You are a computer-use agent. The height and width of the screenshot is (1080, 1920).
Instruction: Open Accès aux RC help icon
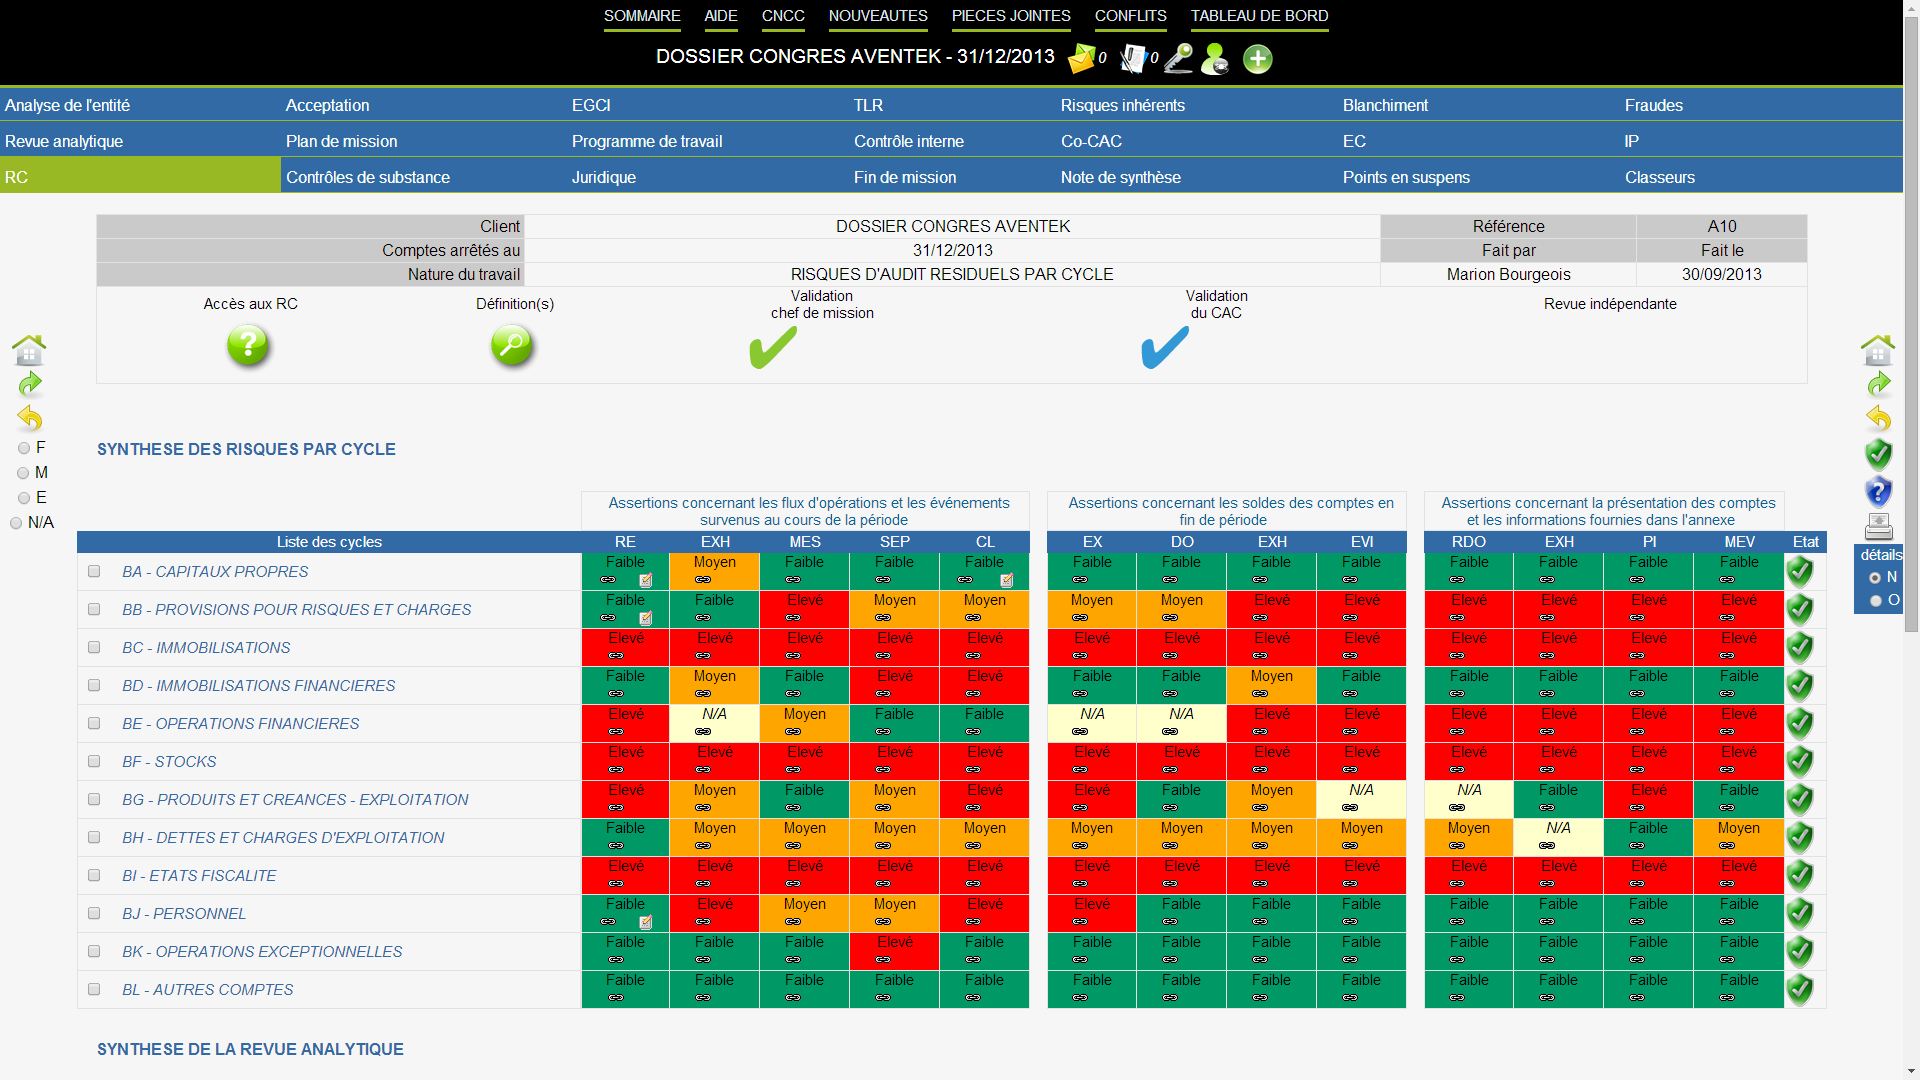pos(248,346)
